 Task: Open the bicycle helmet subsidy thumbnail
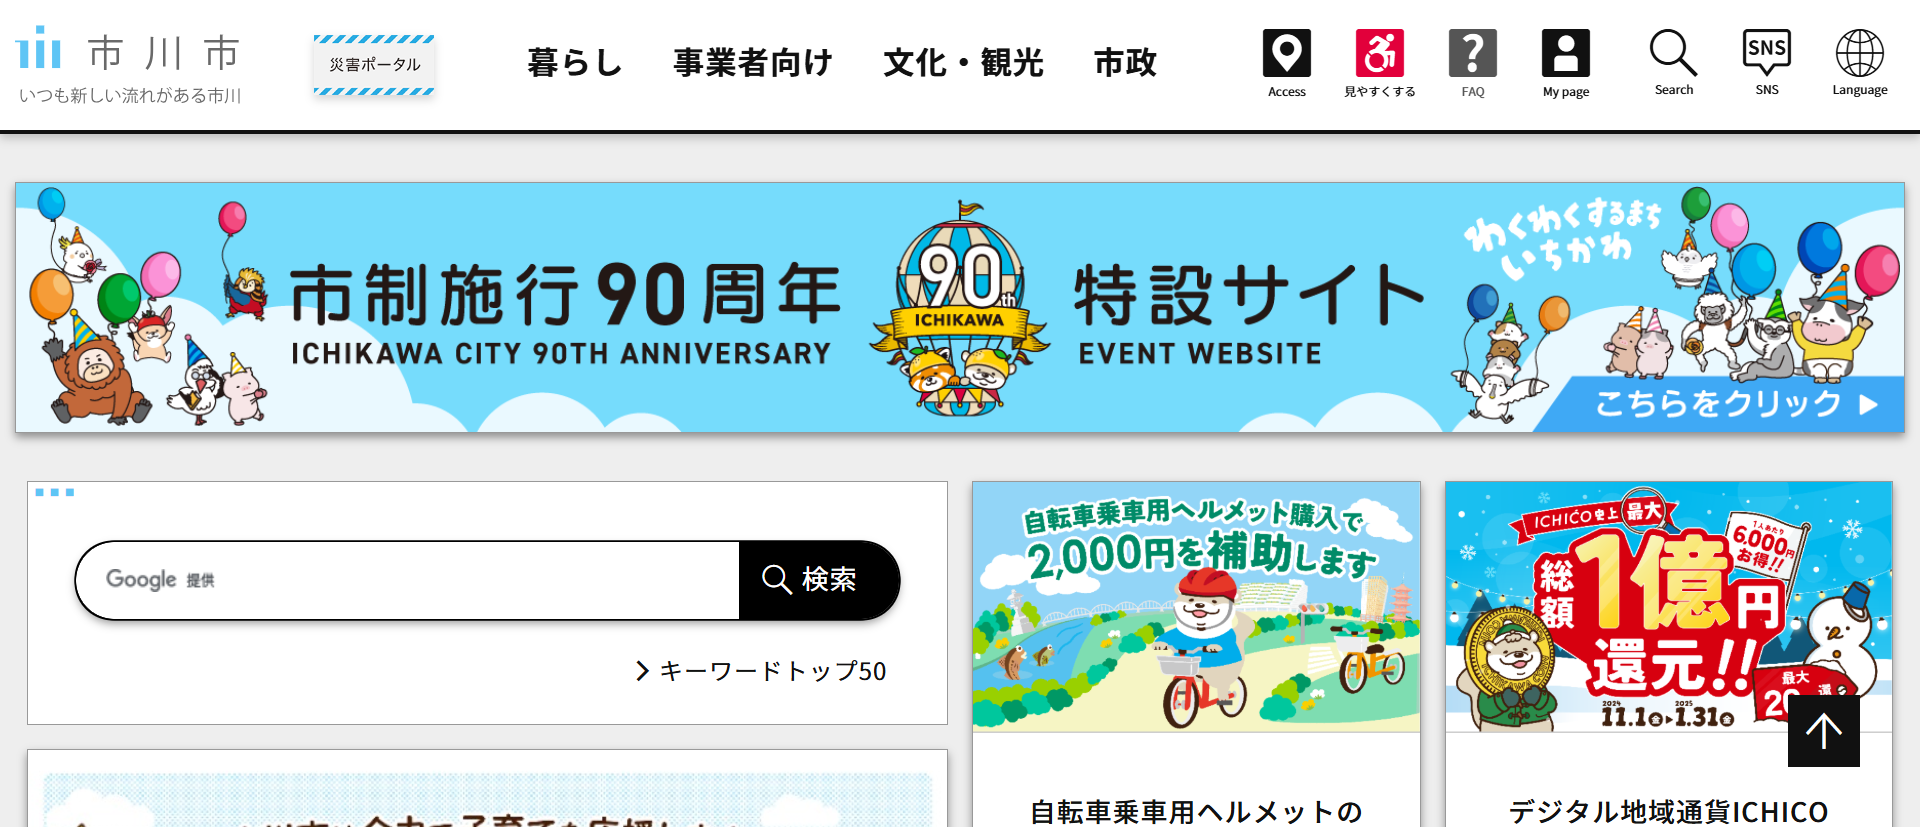[x=1196, y=606]
